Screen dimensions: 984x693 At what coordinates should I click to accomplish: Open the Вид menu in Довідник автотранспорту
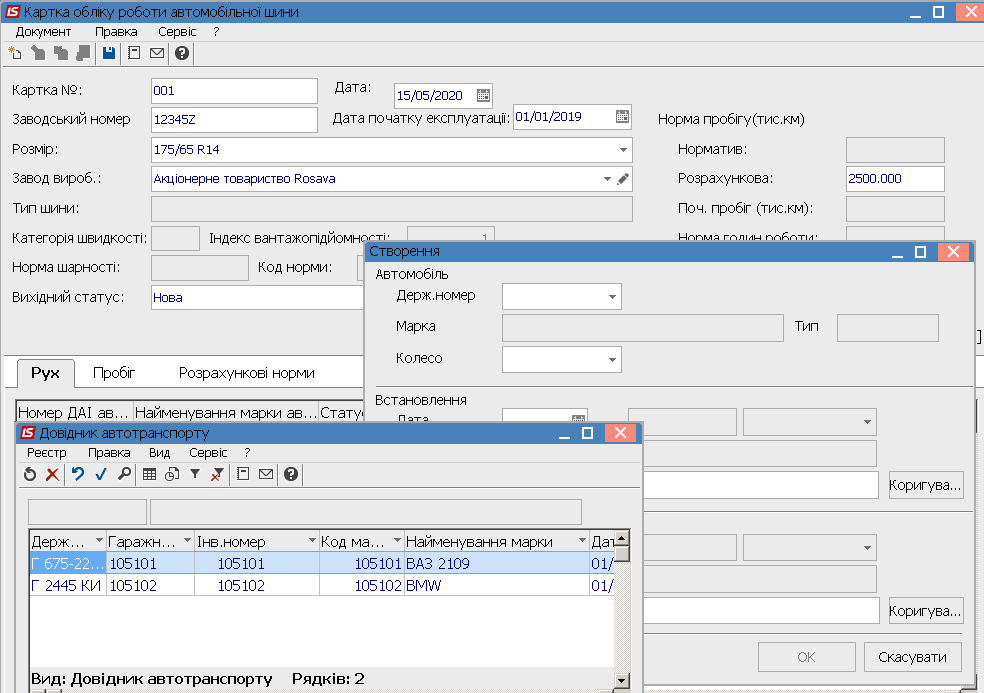pyautogui.click(x=159, y=453)
